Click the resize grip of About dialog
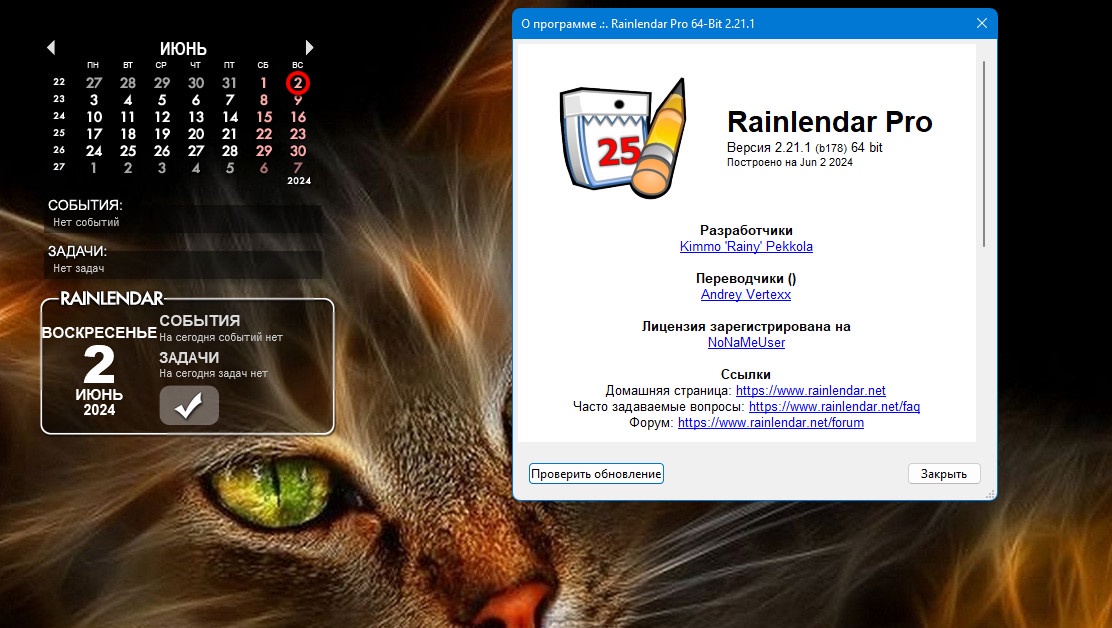 pyautogui.click(x=990, y=493)
